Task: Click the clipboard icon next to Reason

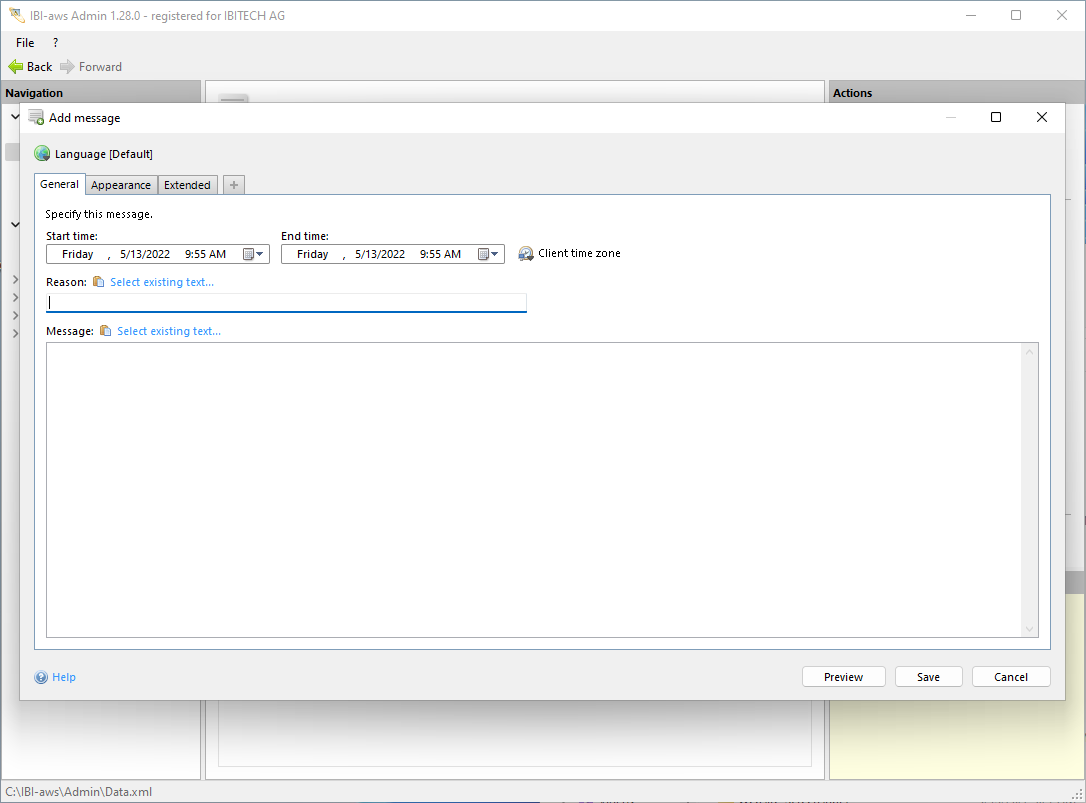Action: (x=98, y=282)
